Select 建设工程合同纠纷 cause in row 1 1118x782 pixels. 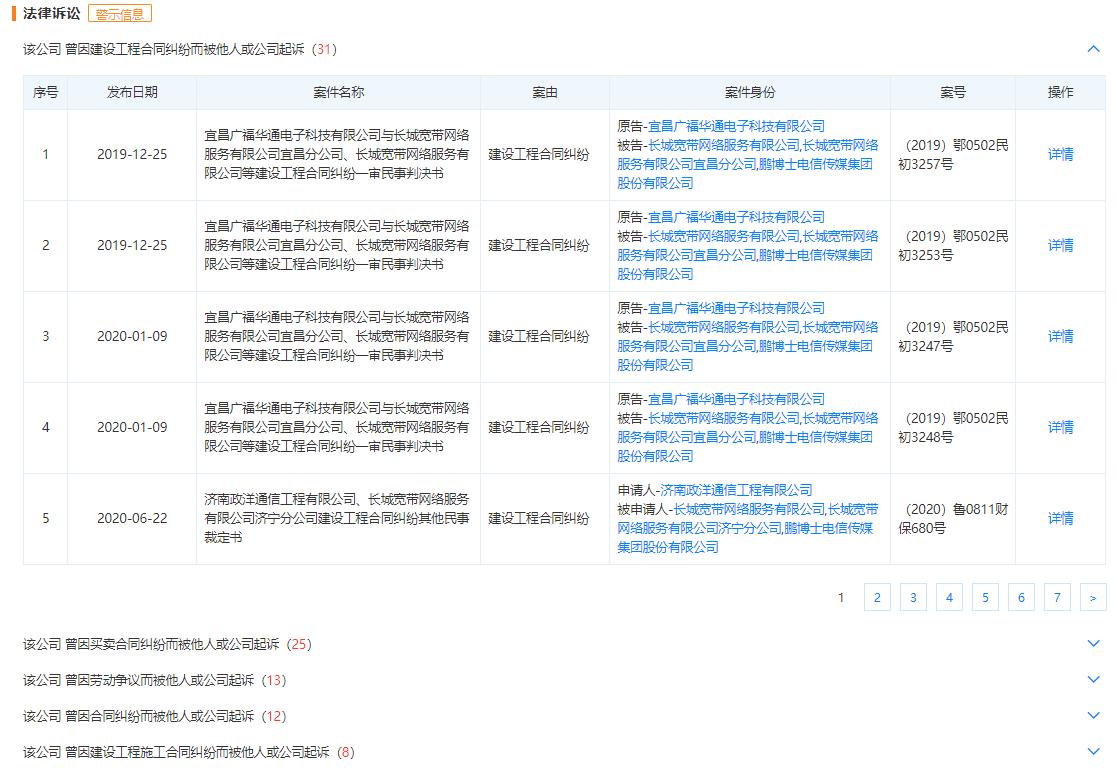click(x=539, y=154)
